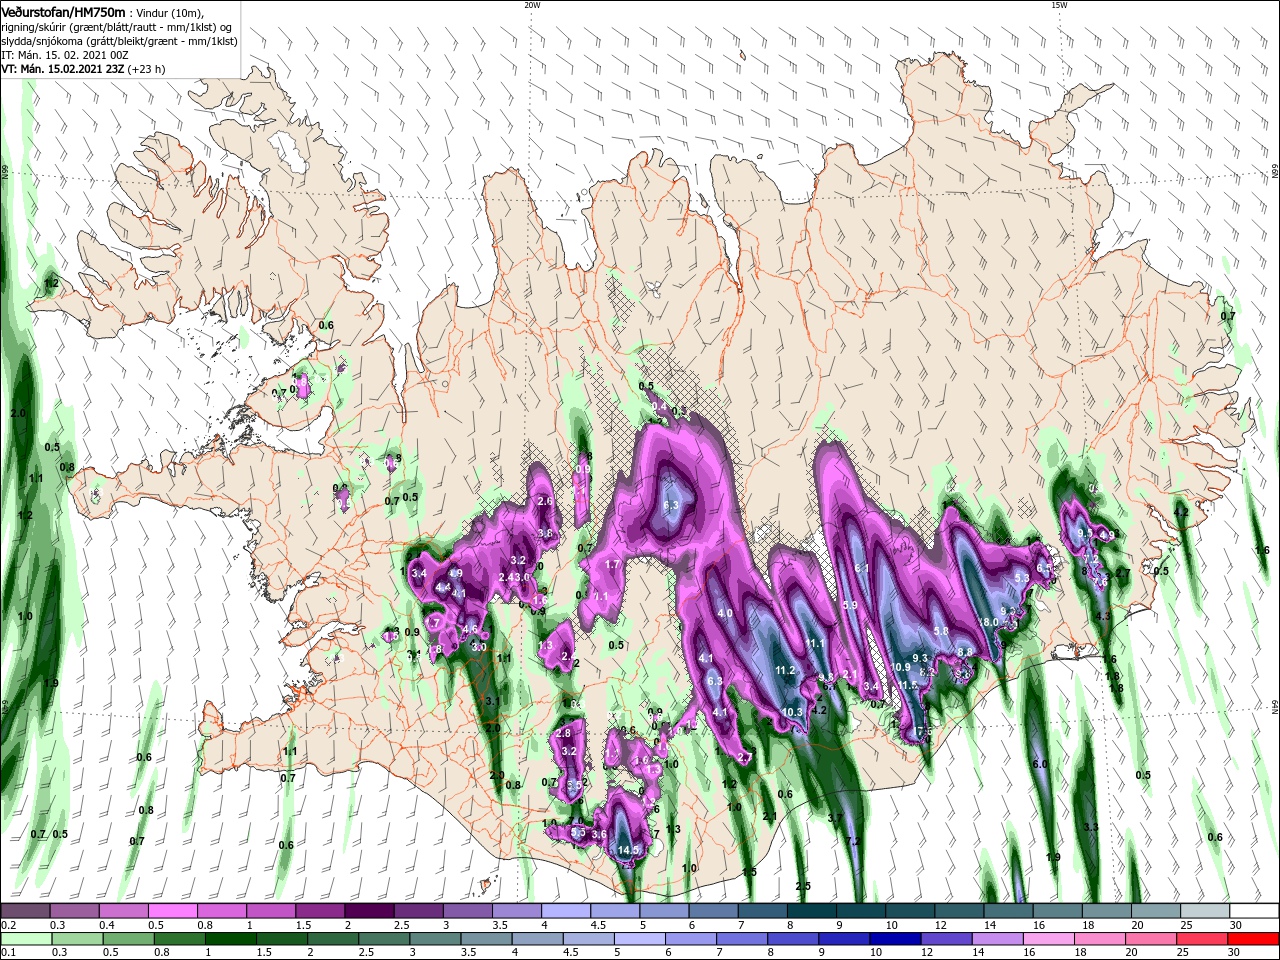The width and height of the screenshot is (1280, 960).
Task: Click the 10.9 precipitation value on the map
Action: click(x=901, y=667)
